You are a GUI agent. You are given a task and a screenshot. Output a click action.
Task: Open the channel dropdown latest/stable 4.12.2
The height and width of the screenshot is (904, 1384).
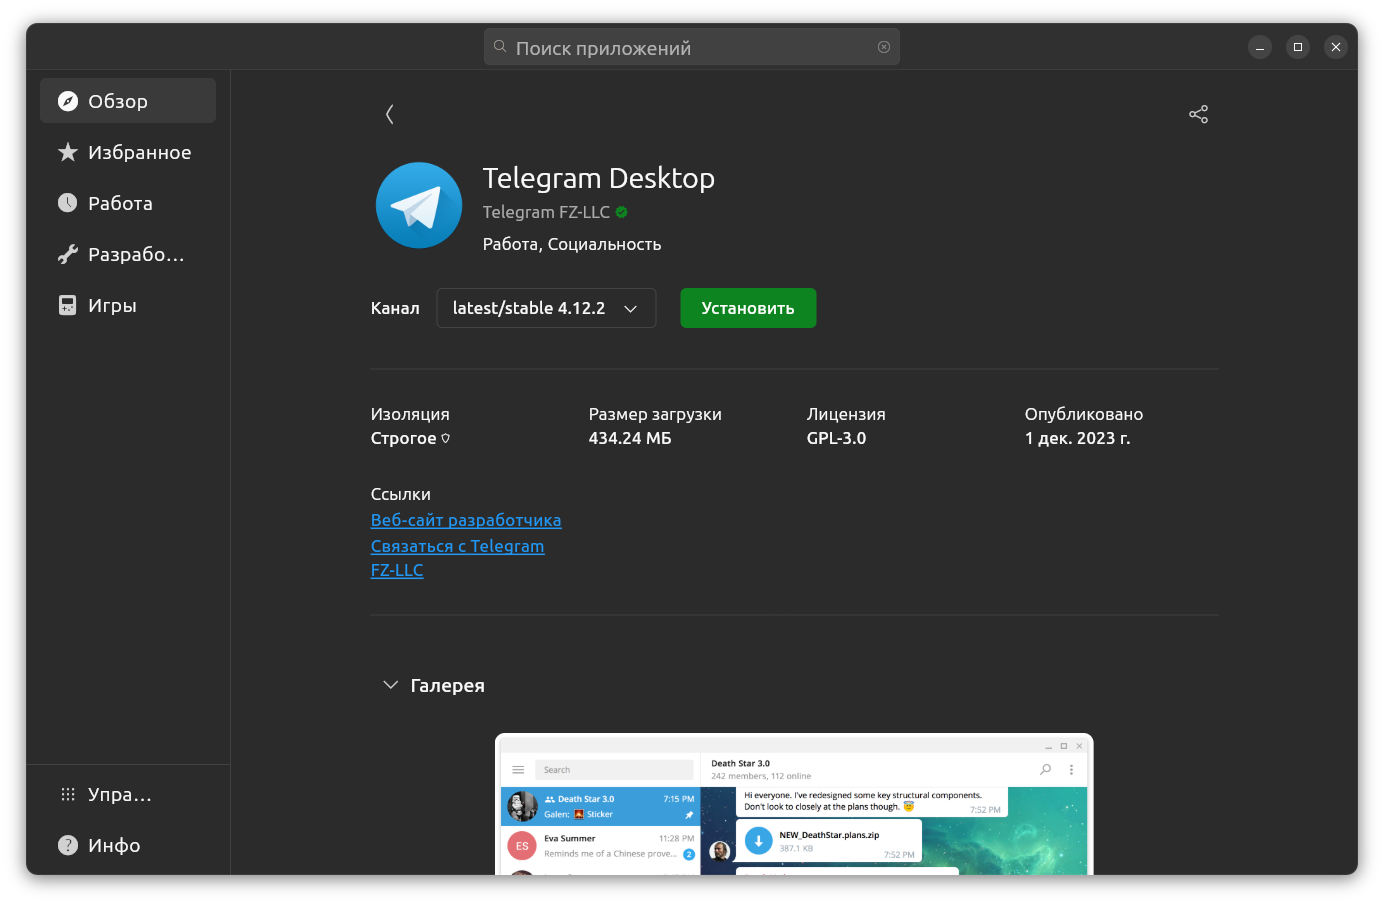coord(546,308)
